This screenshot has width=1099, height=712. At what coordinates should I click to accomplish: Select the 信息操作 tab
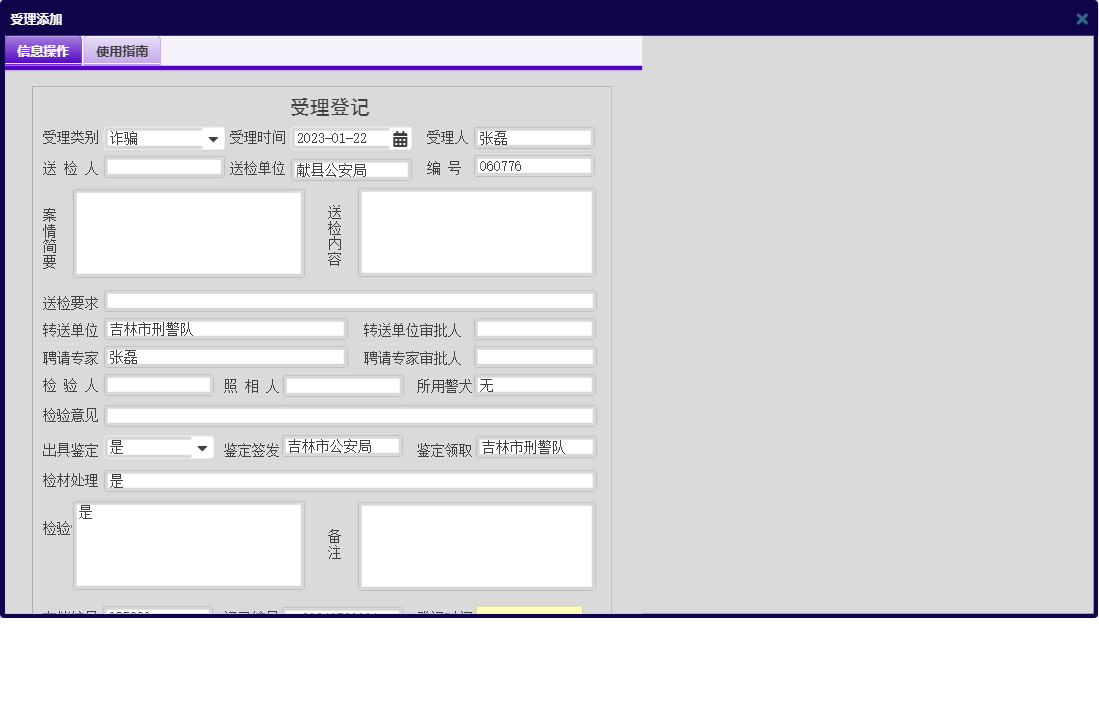pyautogui.click(x=43, y=50)
